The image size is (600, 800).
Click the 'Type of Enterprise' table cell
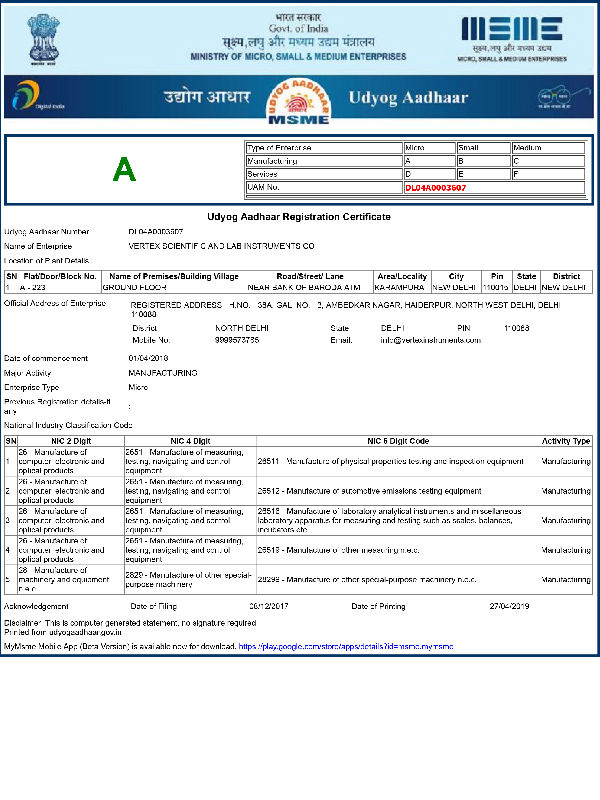(324, 147)
